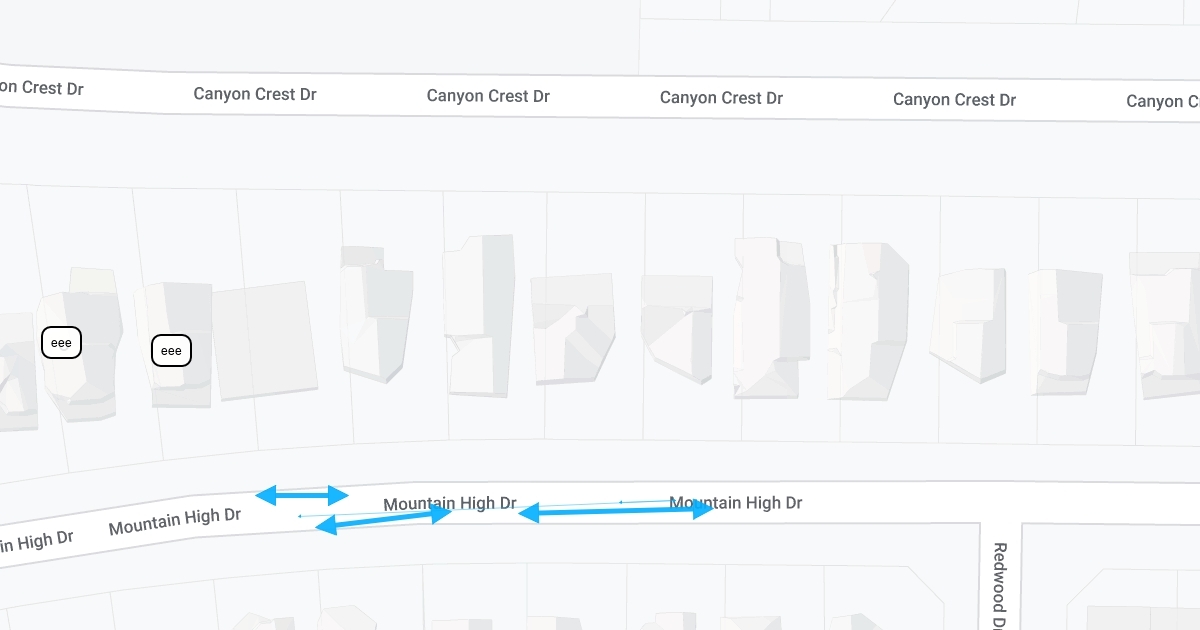Click third Canyon Crest Dr label from left
Viewport: 1200px width, 630px height.
(x=488, y=96)
